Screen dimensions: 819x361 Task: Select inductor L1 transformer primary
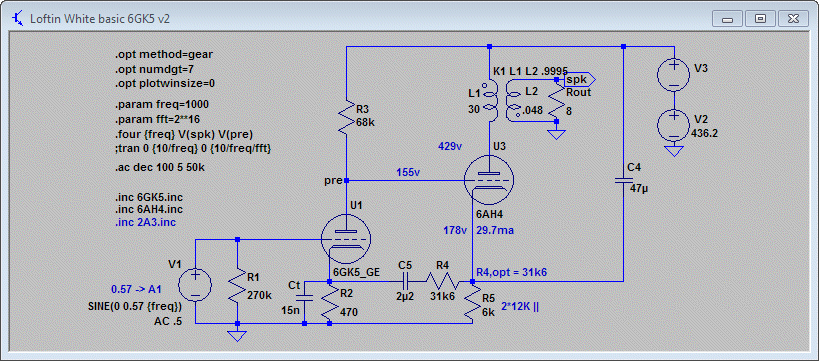[x=489, y=100]
